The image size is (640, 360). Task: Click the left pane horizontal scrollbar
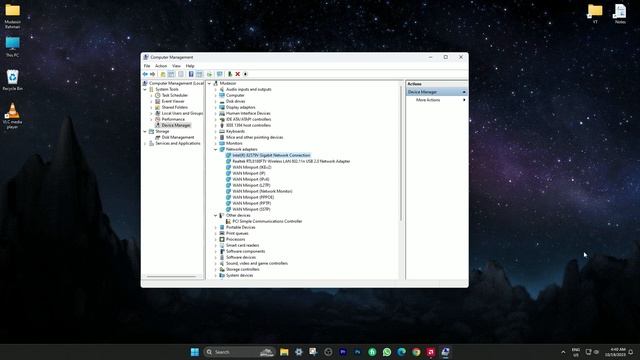(171, 277)
